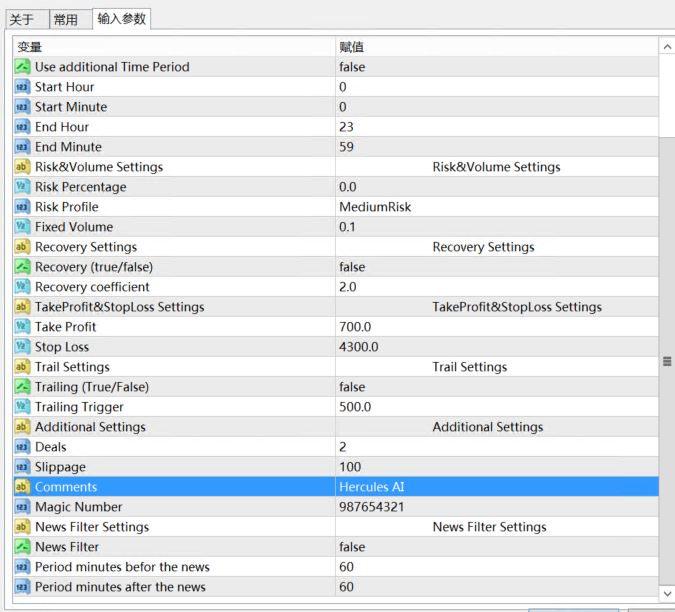
Task: Click the integer icon beside Slippage
Action: pyautogui.click(x=22, y=467)
